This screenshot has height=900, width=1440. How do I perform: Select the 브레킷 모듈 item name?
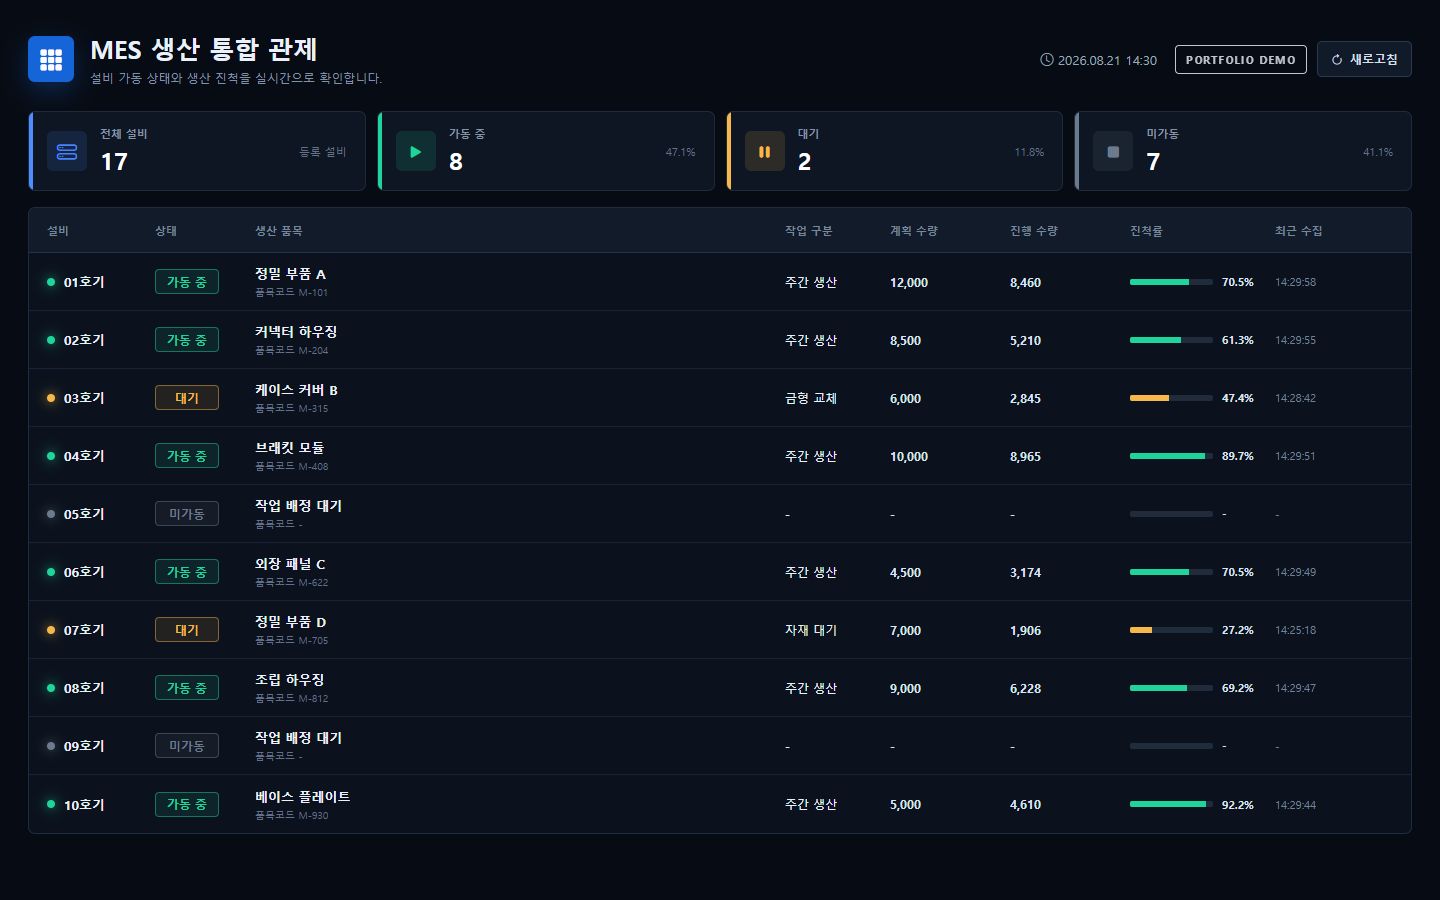click(289, 448)
